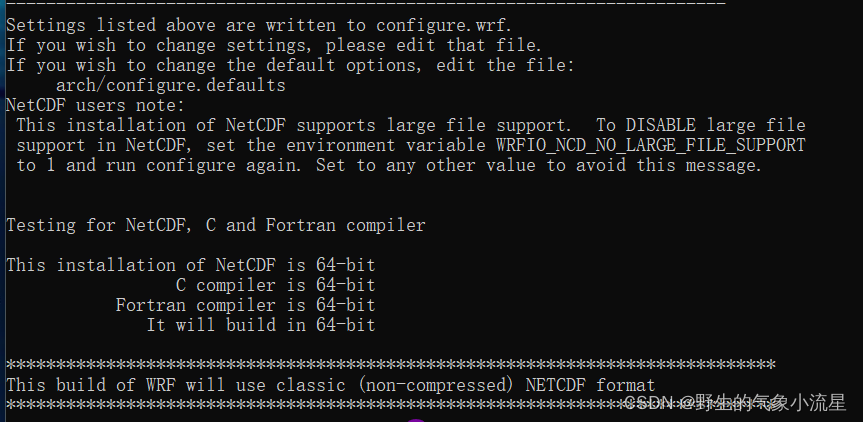Click 'This installation of NetCDF is 64-bit' line
The height and width of the screenshot is (422, 863).
pos(190,265)
